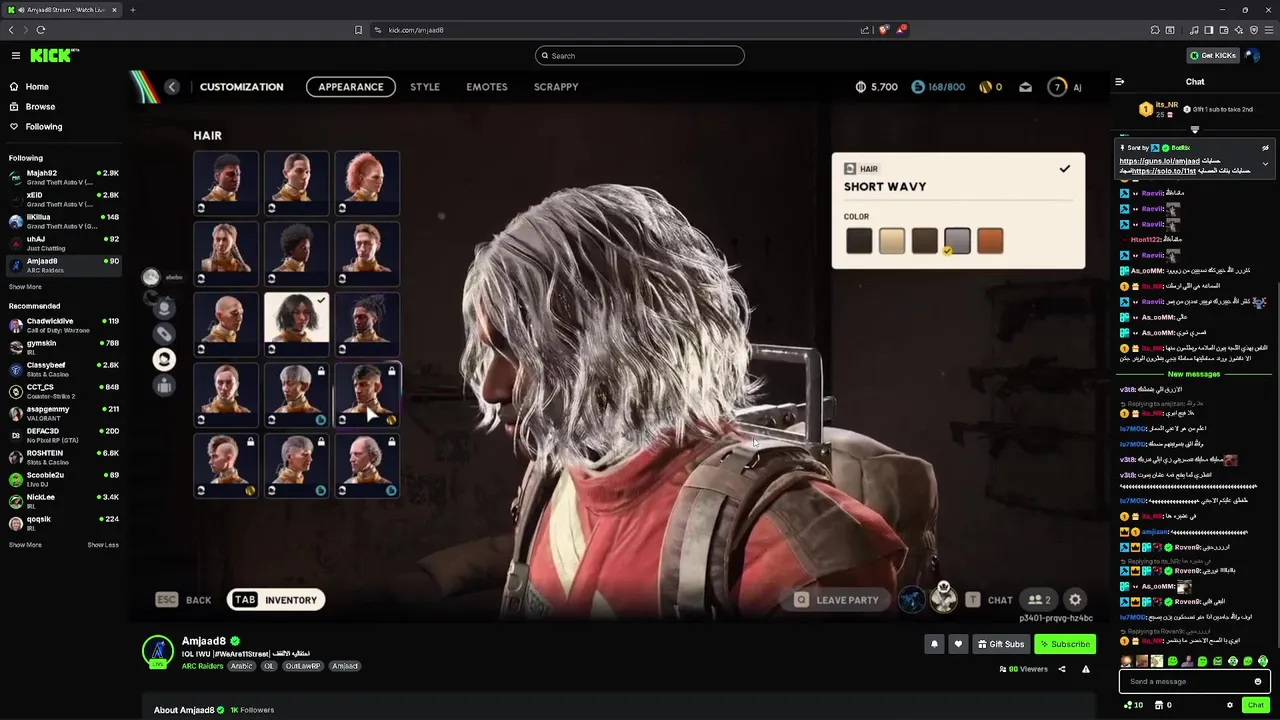The height and width of the screenshot is (720, 1280).
Task: Click the back arrow beside CUSTOMIZATION
Action: click(172, 87)
